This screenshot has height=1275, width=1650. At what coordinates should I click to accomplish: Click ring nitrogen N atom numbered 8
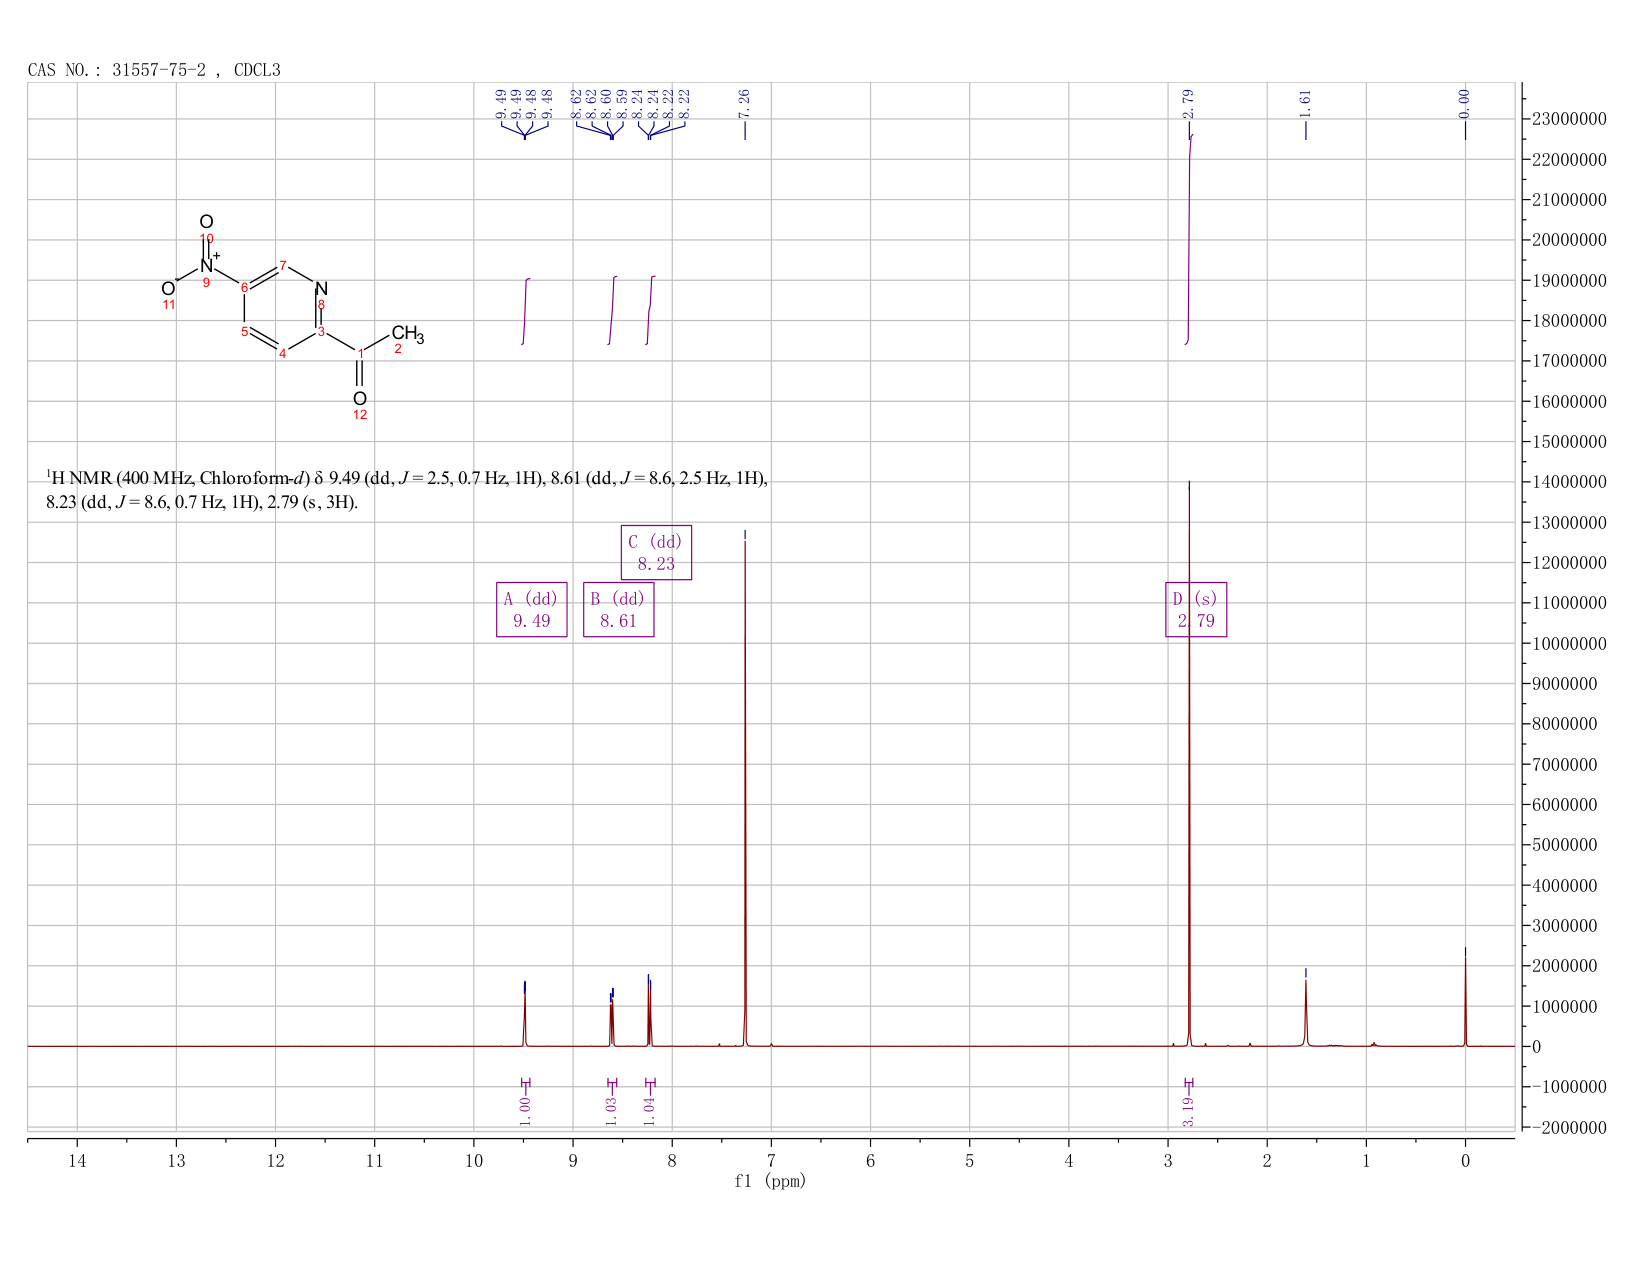(x=321, y=289)
